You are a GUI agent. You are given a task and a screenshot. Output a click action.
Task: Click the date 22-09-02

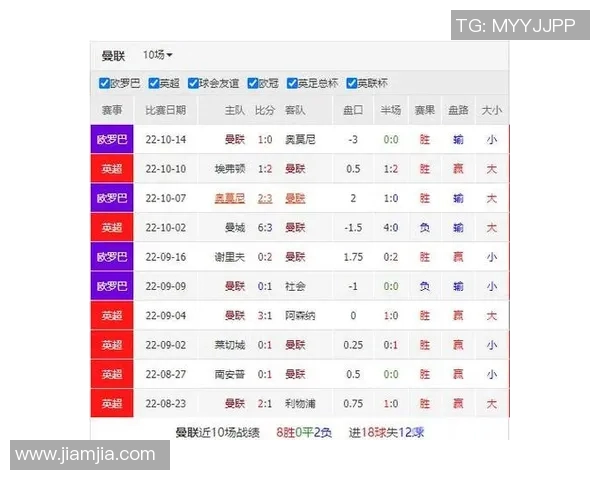coord(166,345)
